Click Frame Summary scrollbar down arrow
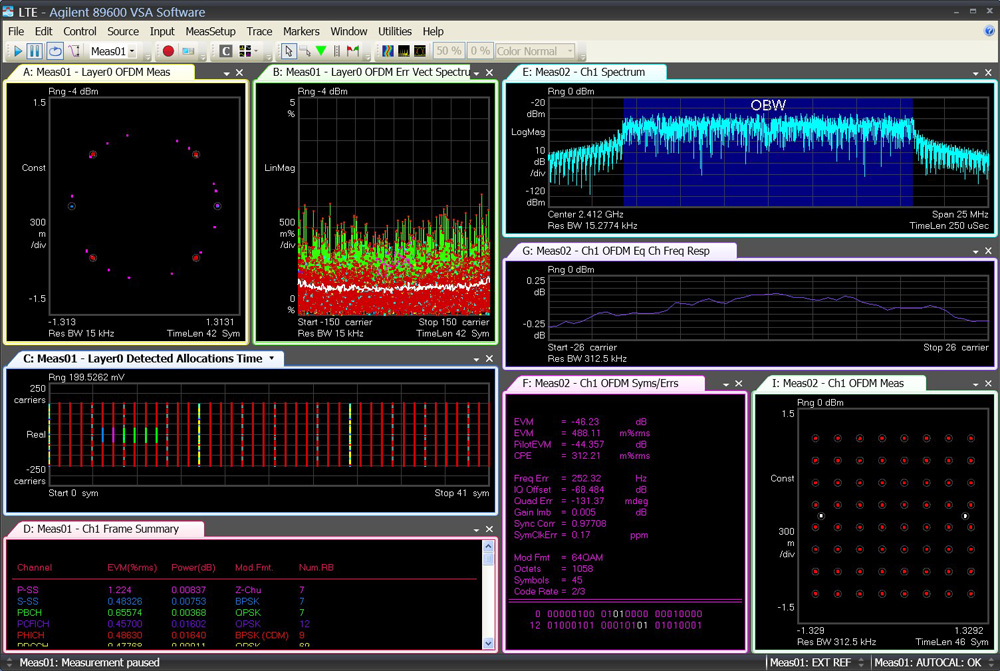 (489, 643)
